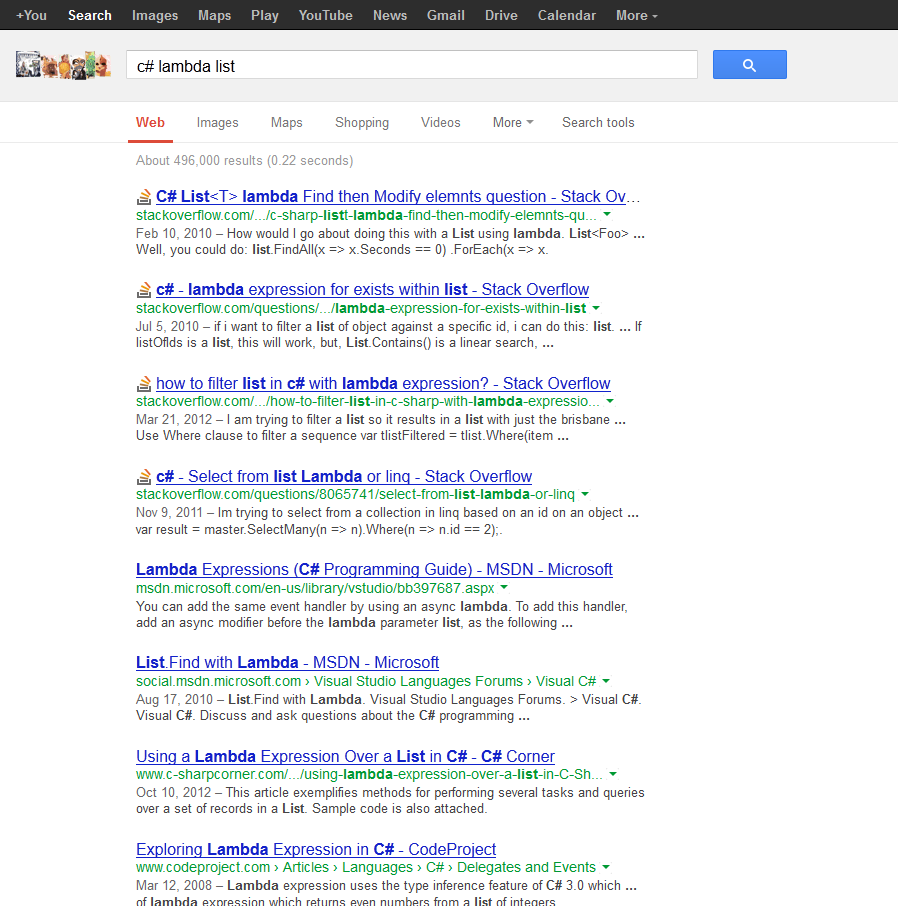The image size is (898, 906).
Task: Click 'About 496,000 results' stats text
Action: coord(244,161)
